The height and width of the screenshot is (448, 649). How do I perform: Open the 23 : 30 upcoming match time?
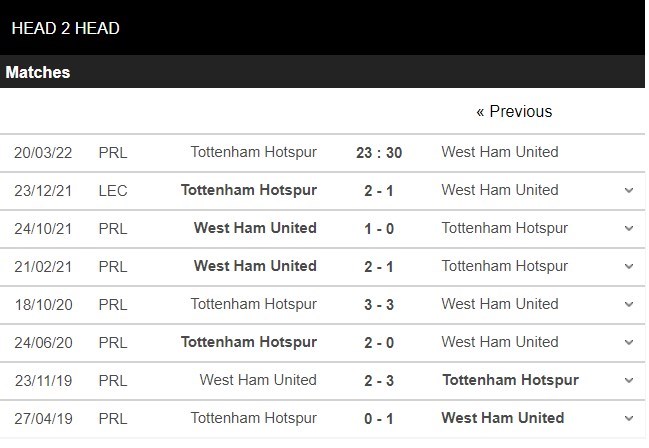379,153
